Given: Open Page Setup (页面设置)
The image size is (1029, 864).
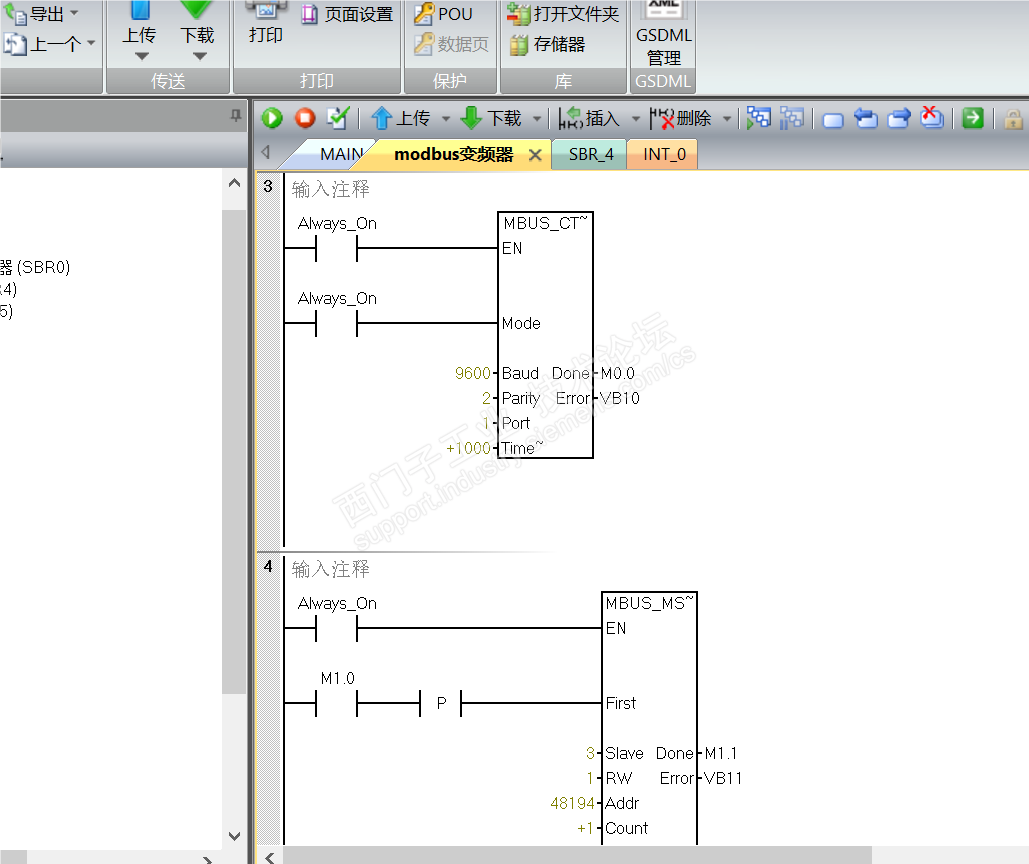Looking at the screenshot, I should coord(347,14).
